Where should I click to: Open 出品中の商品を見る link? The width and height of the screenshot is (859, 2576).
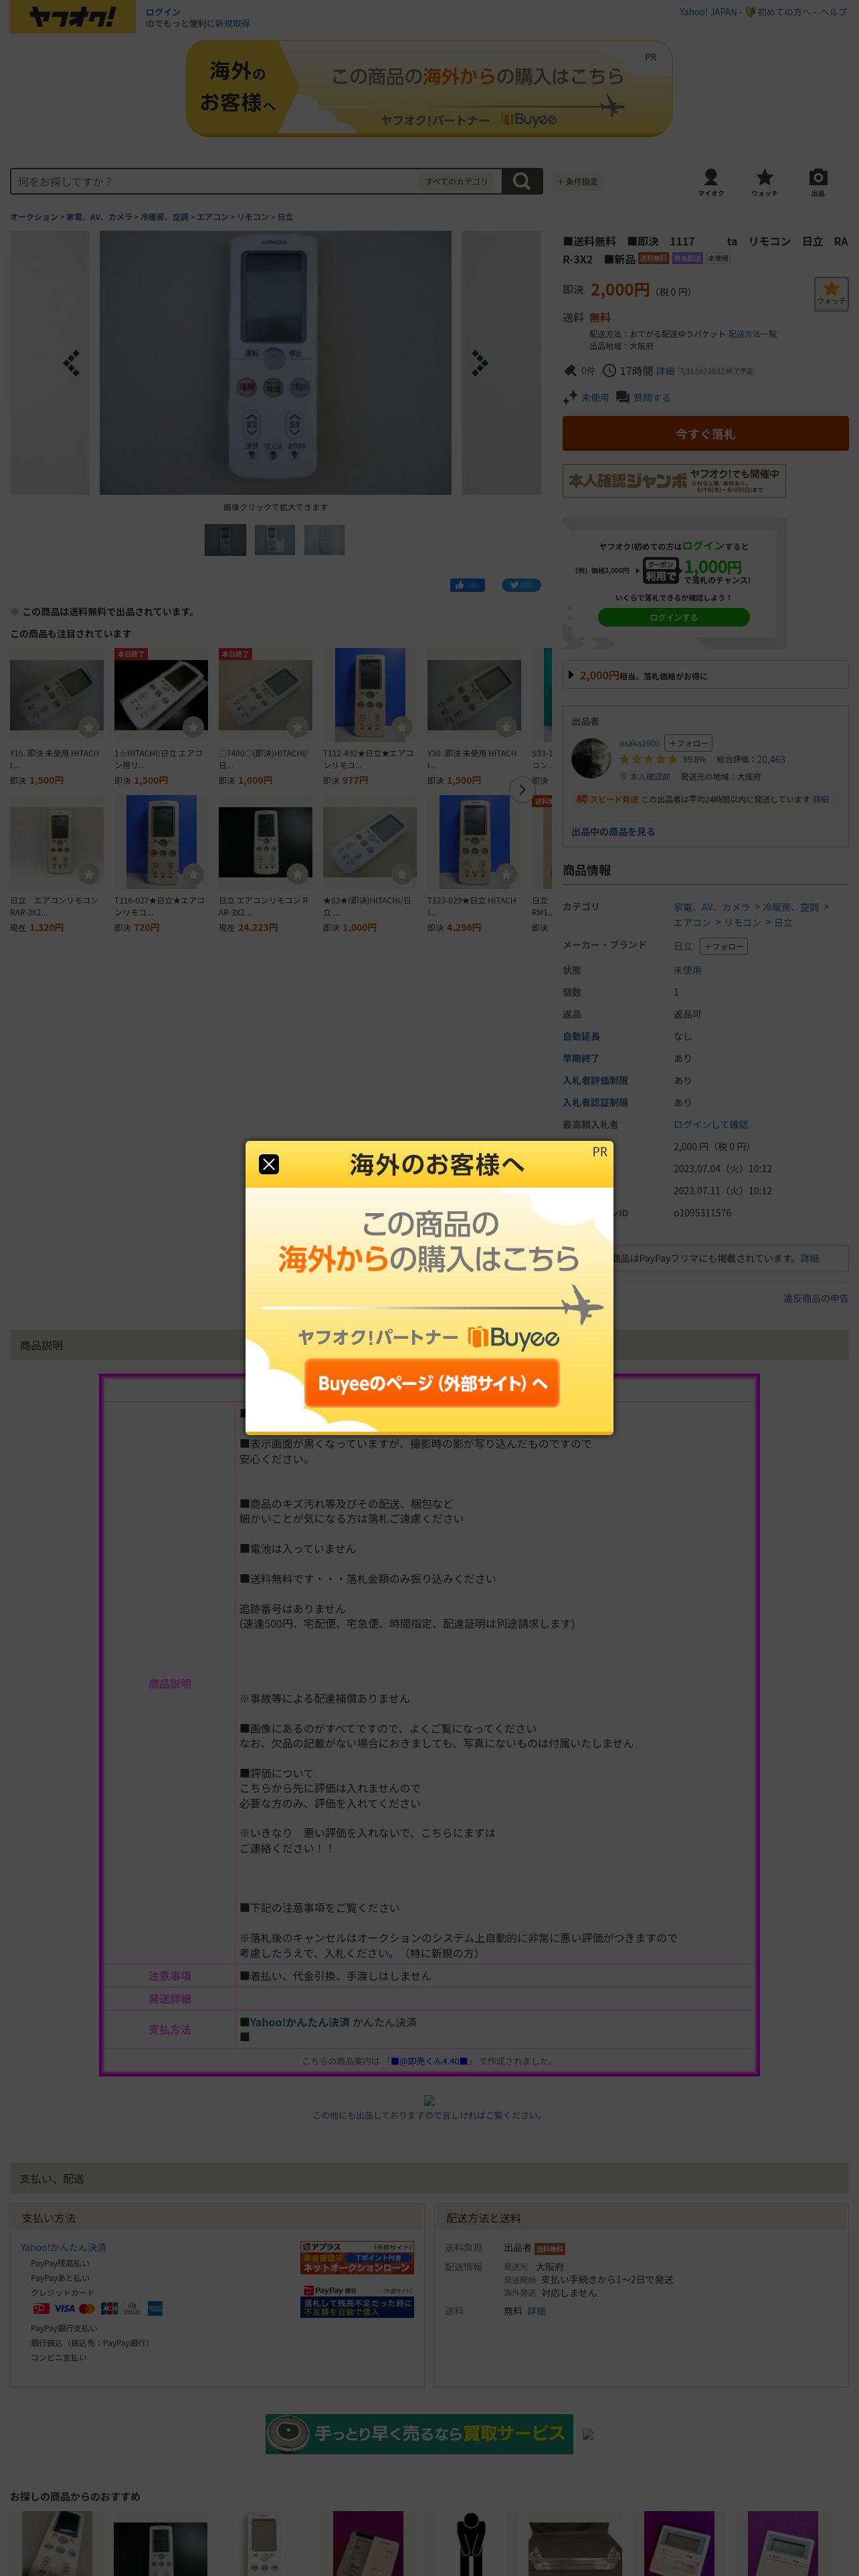[613, 832]
